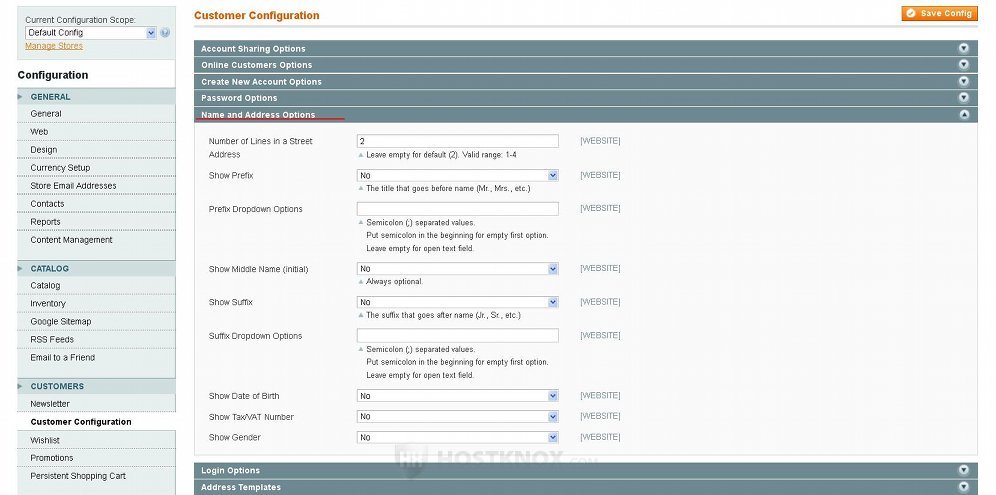Click the CUSTOMERS section triangle icon
Screen dimensions: 996x495
coord(20,386)
